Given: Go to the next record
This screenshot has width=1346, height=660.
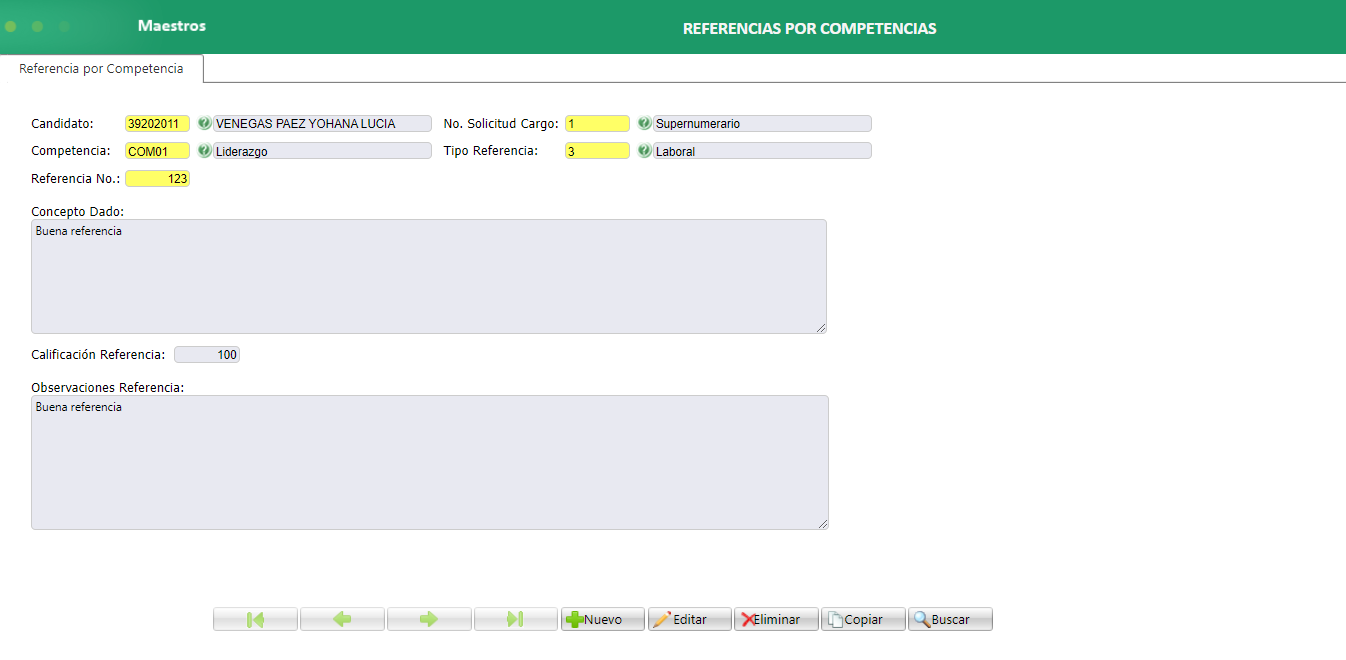Looking at the screenshot, I should (429, 619).
